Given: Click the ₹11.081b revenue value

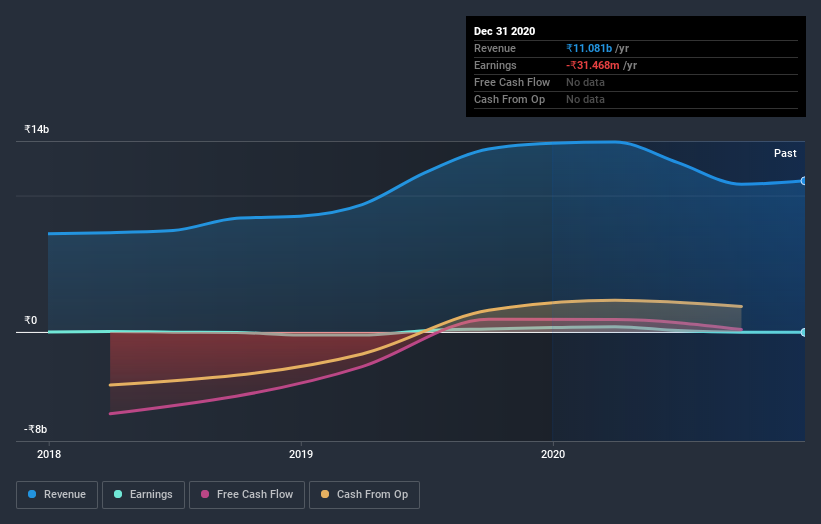Looking at the screenshot, I should click(589, 48).
